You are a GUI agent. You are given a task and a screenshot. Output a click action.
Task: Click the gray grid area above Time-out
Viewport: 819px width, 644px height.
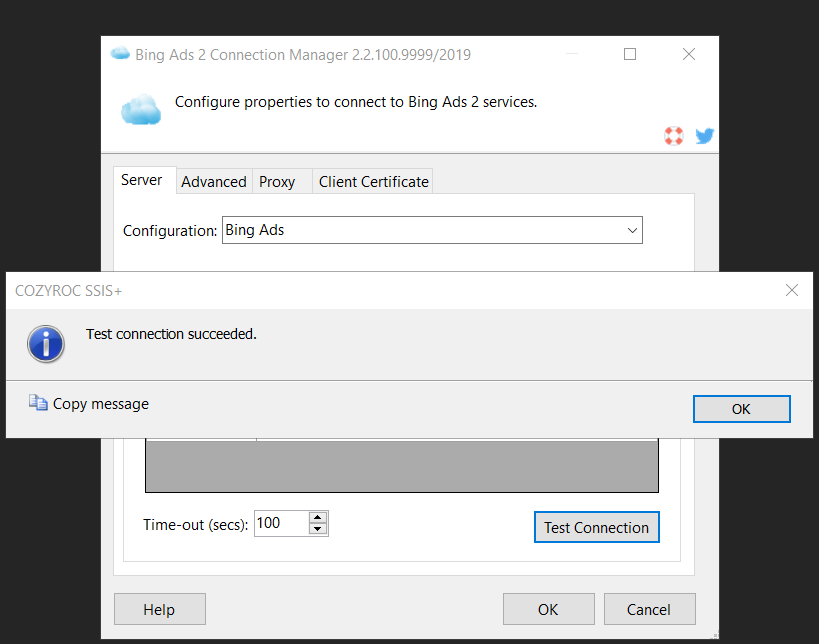(402, 465)
